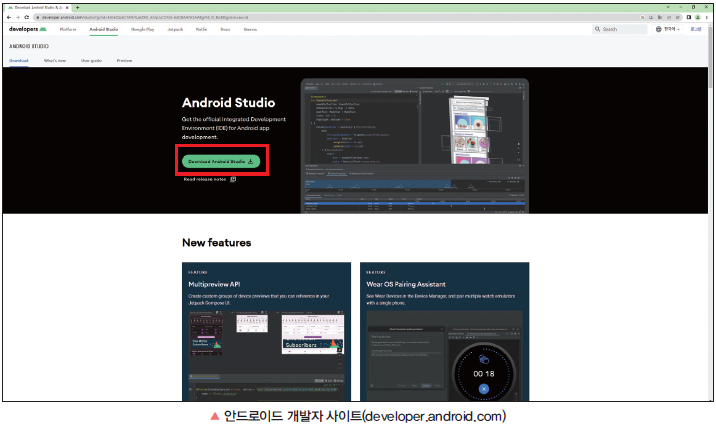Image resolution: width=716 pixels, height=429 pixels.
Task: Open the Wear OS Pairing Assistant card title
Action: (406, 284)
